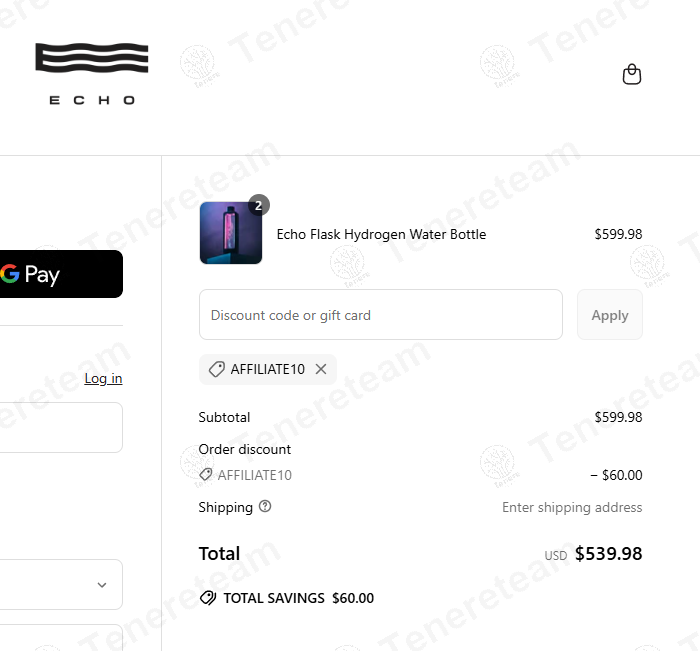Viewport: 700px width, 651px height.
Task: Click the Total Savings tag icon
Action: click(208, 598)
